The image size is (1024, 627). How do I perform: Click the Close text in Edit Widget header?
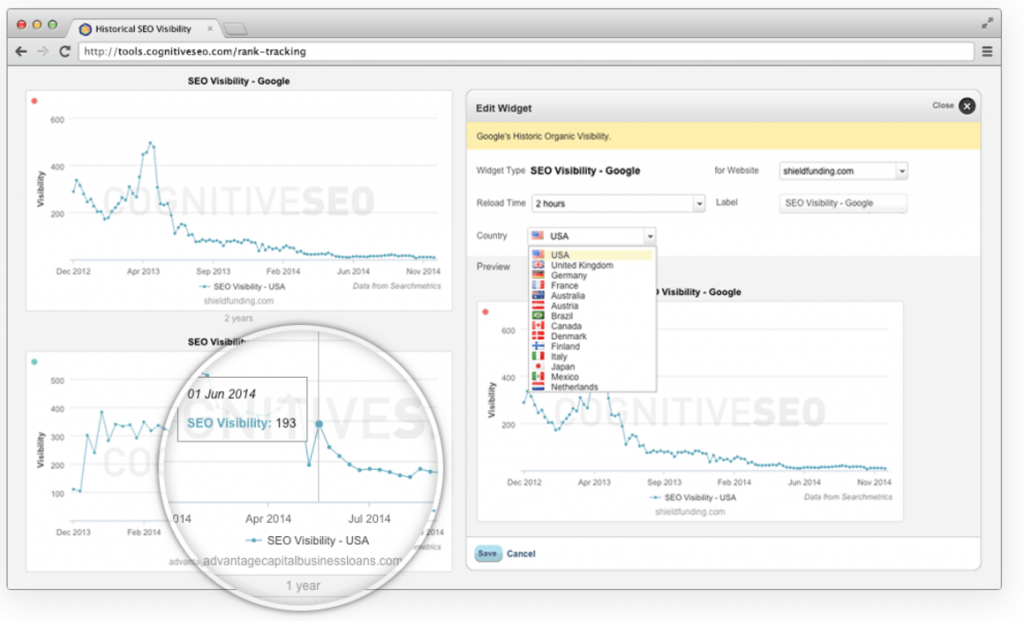942,105
